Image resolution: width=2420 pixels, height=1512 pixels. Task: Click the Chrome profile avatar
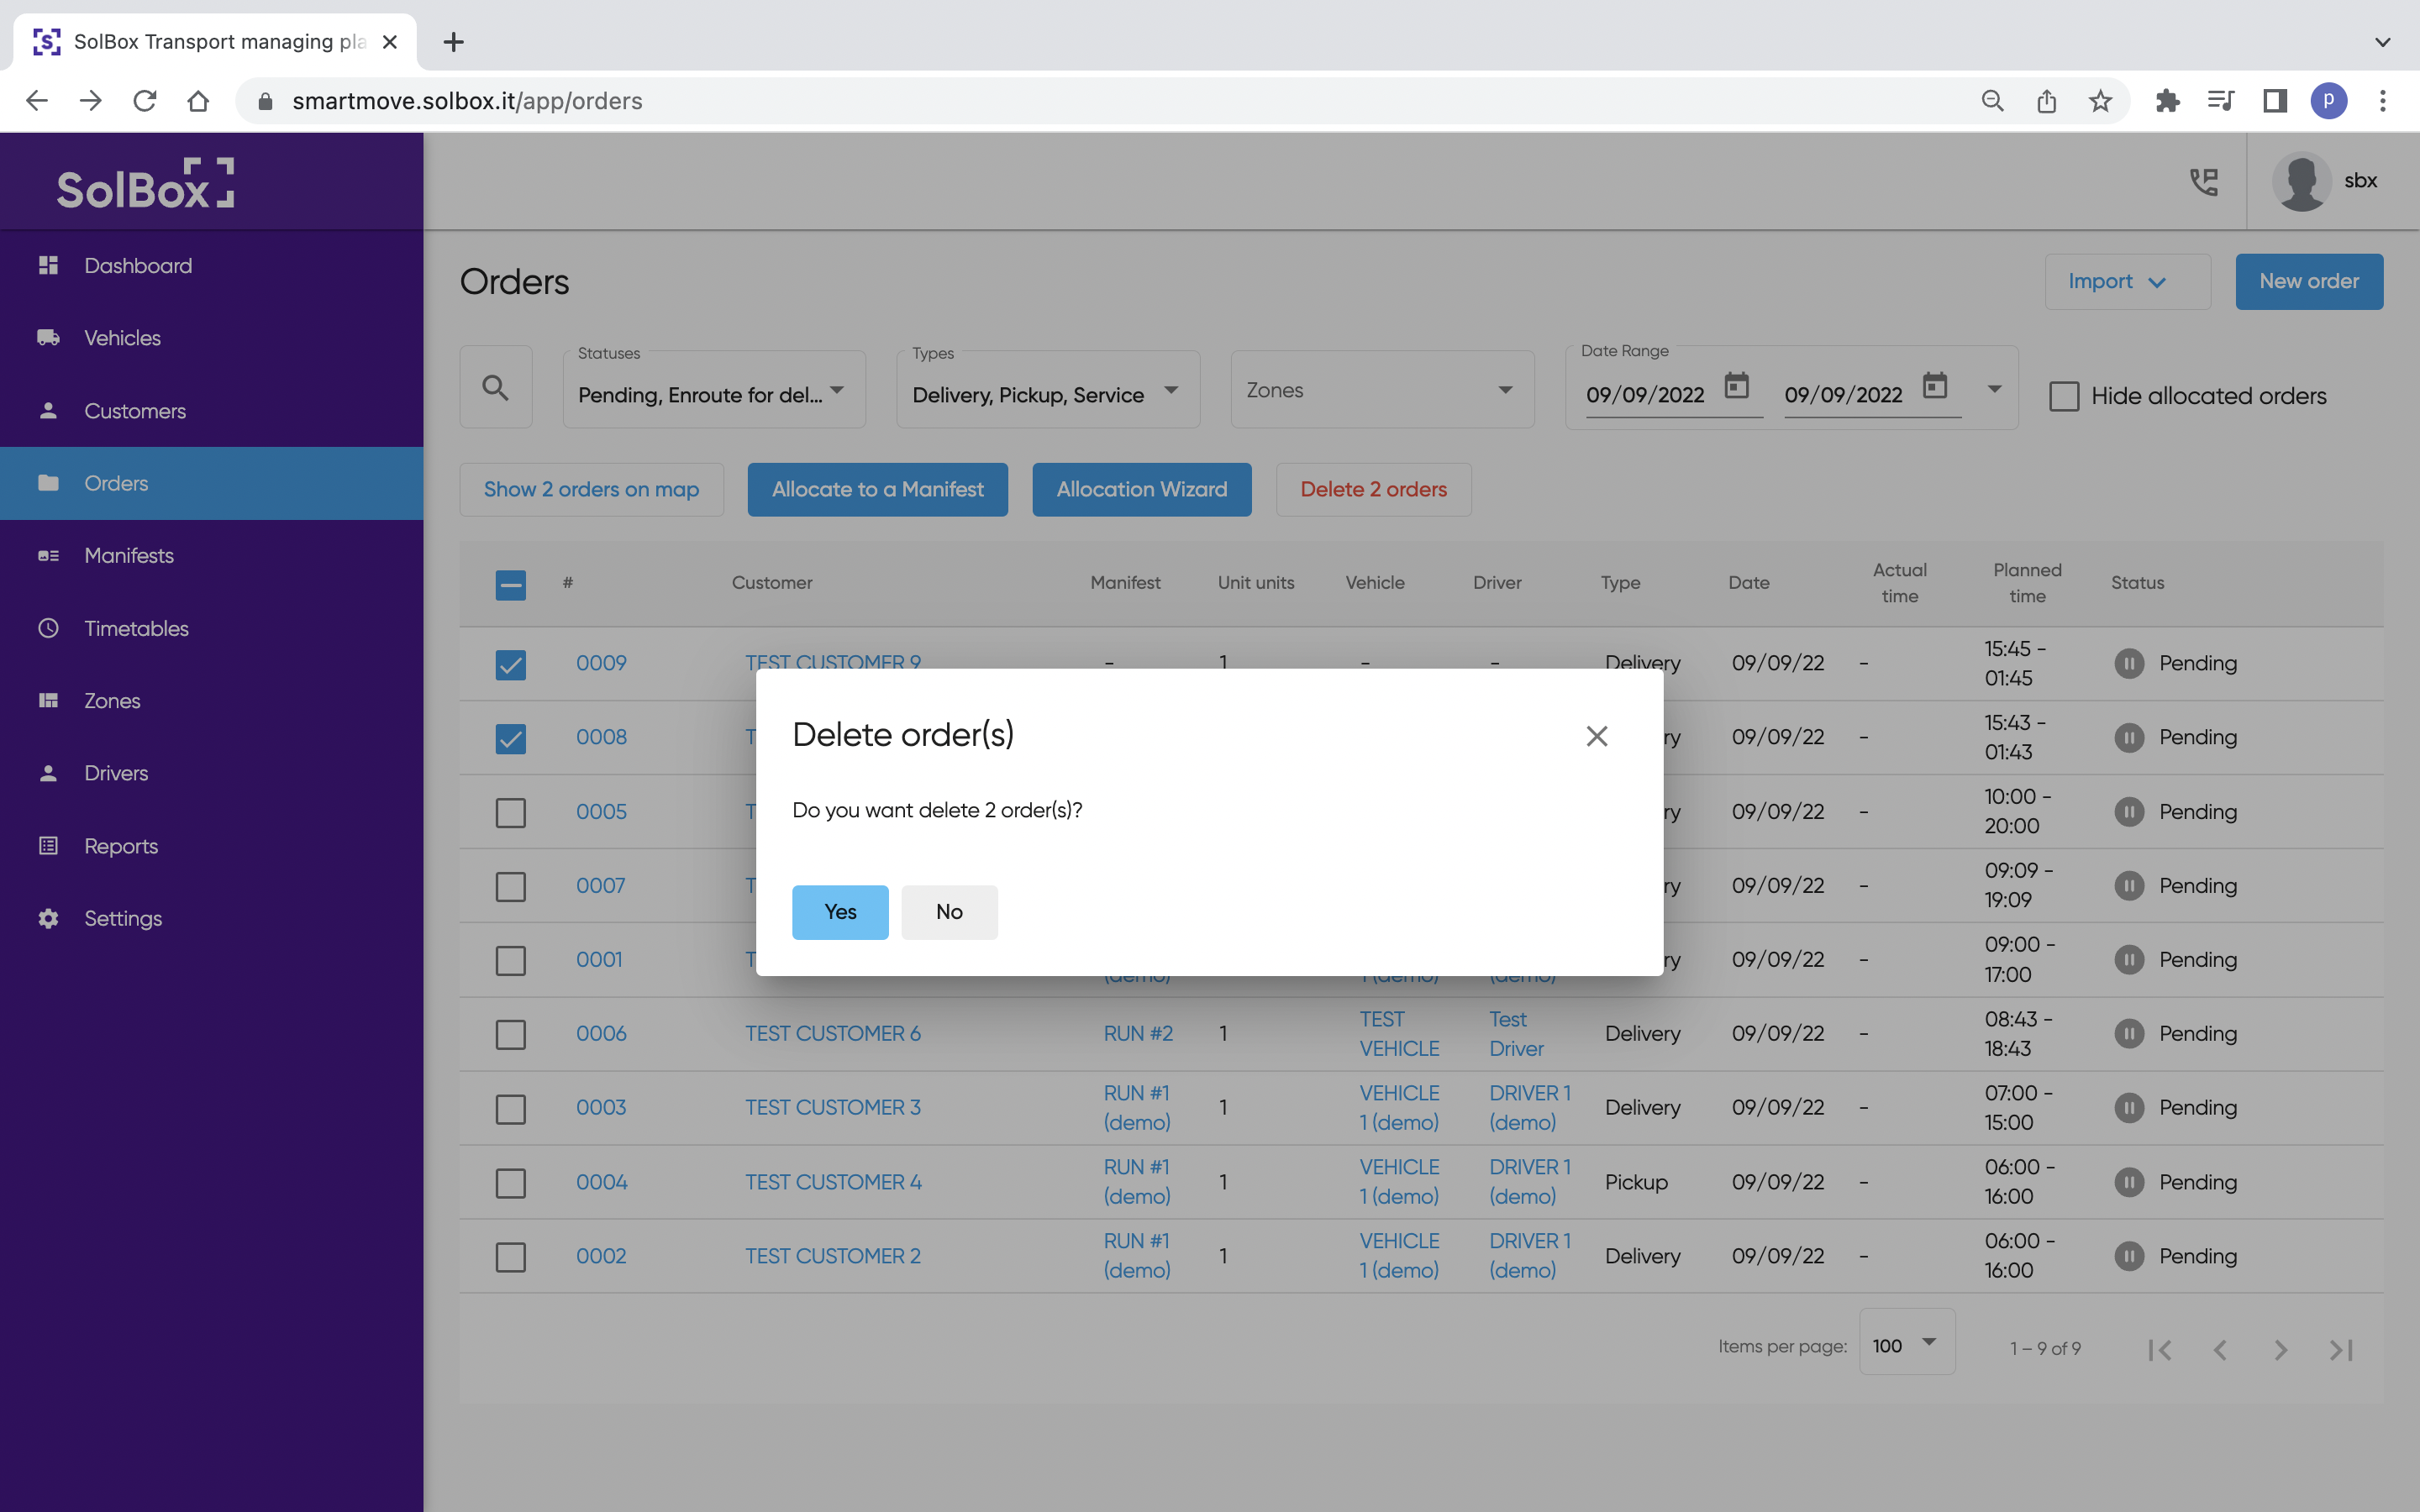pyautogui.click(x=2329, y=101)
